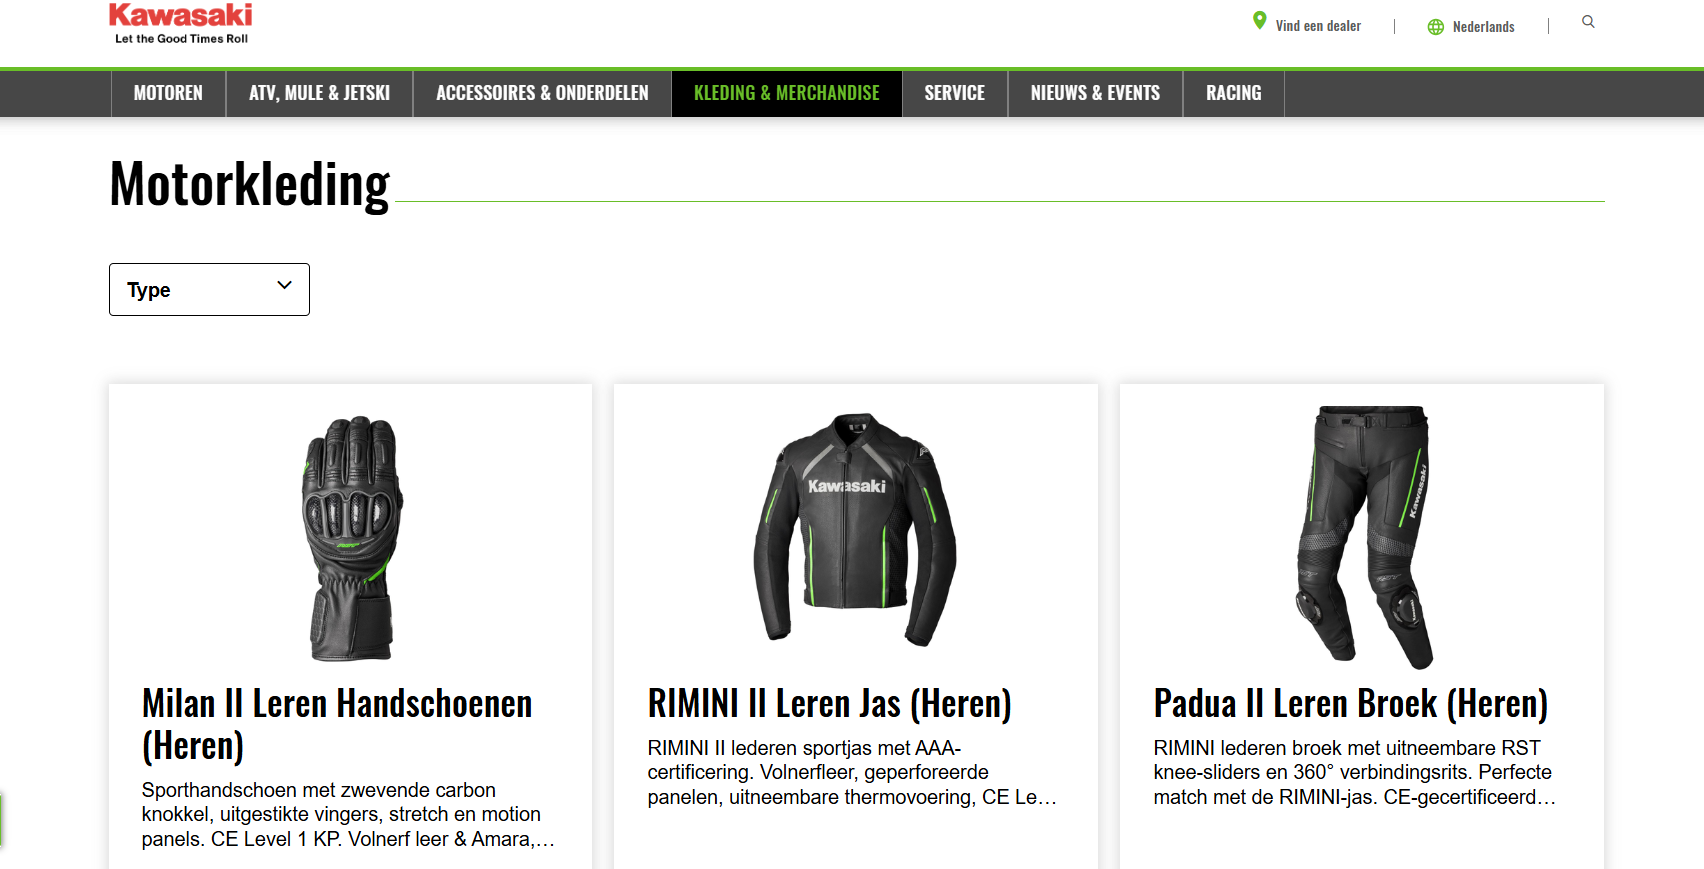The width and height of the screenshot is (1704, 869).
Task: Click the Motorkleding page heading
Action: [x=250, y=185]
